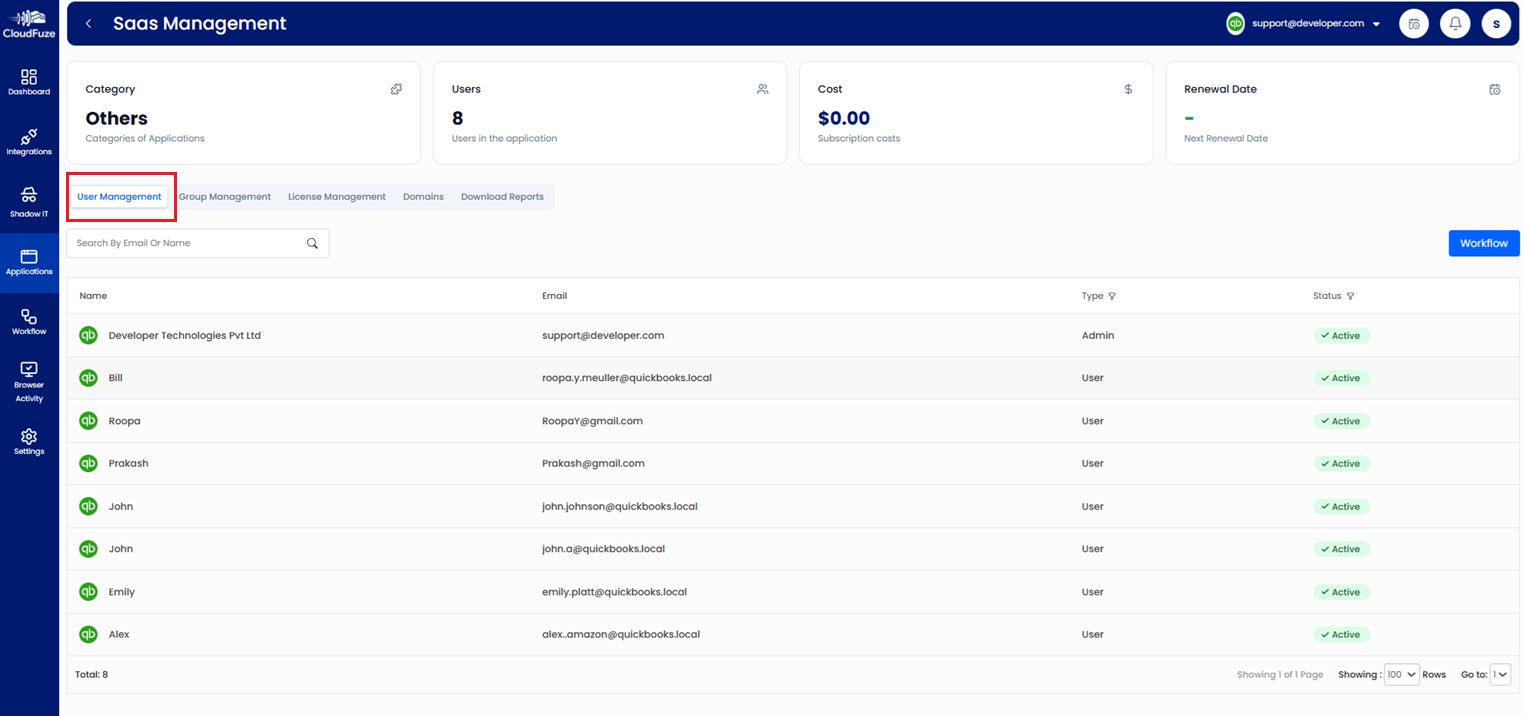1524x716 pixels.
Task: Open the Settings gear in the sidebar
Action: coord(29,443)
